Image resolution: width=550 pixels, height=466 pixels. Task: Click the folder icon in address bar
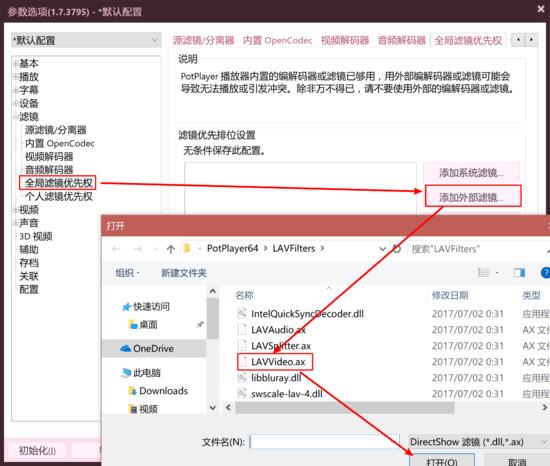(x=188, y=249)
